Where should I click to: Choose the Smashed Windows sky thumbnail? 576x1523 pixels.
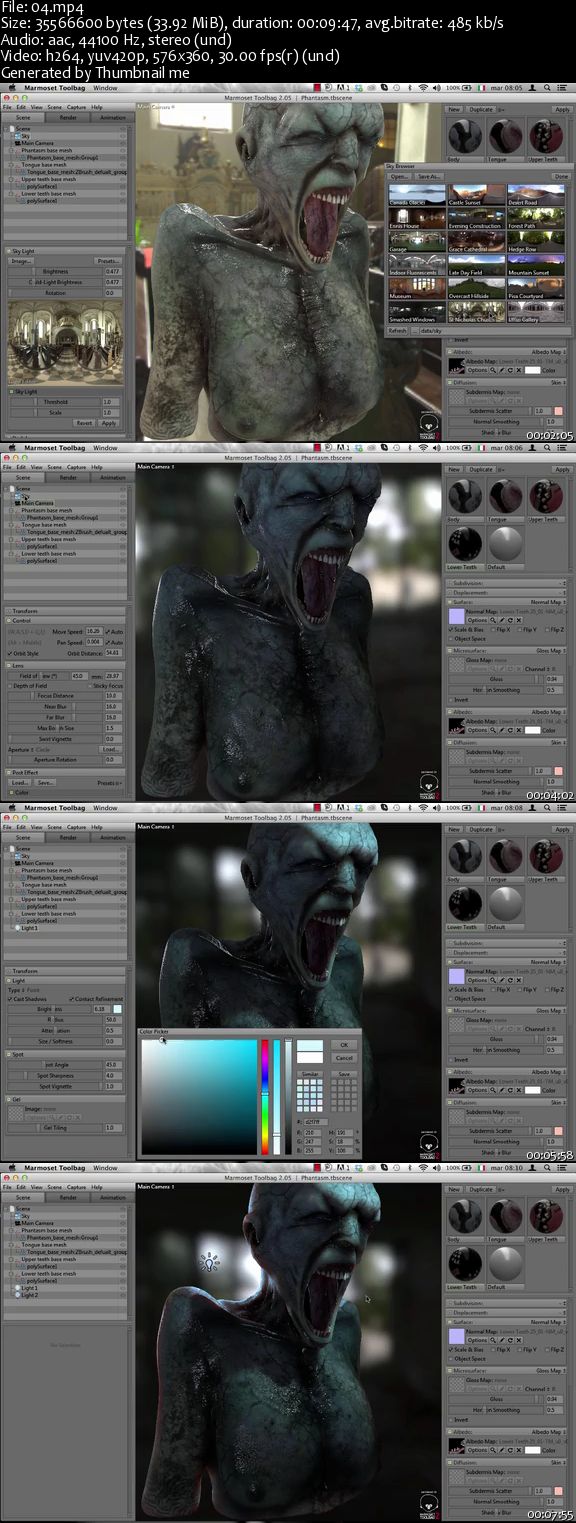[417, 311]
